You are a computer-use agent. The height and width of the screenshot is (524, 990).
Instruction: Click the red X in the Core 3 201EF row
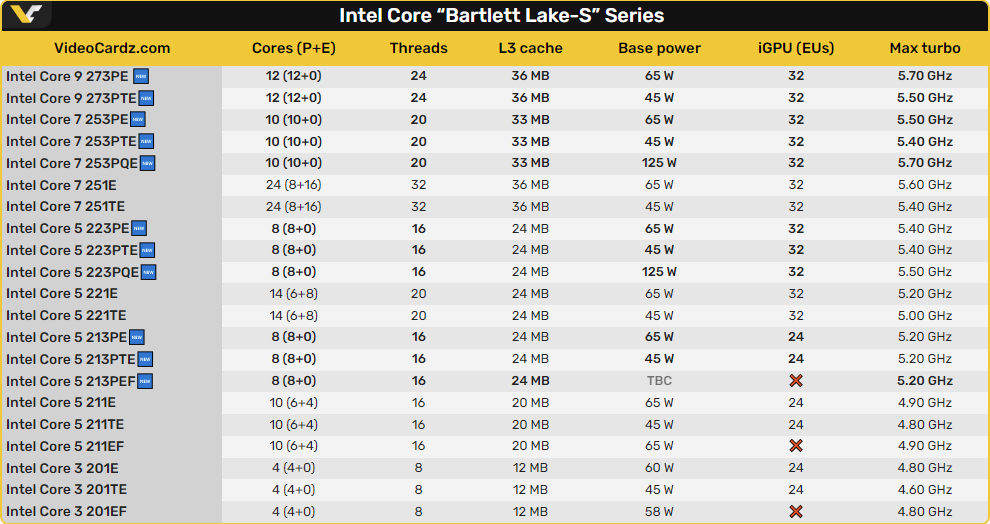pyautogui.click(x=796, y=511)
